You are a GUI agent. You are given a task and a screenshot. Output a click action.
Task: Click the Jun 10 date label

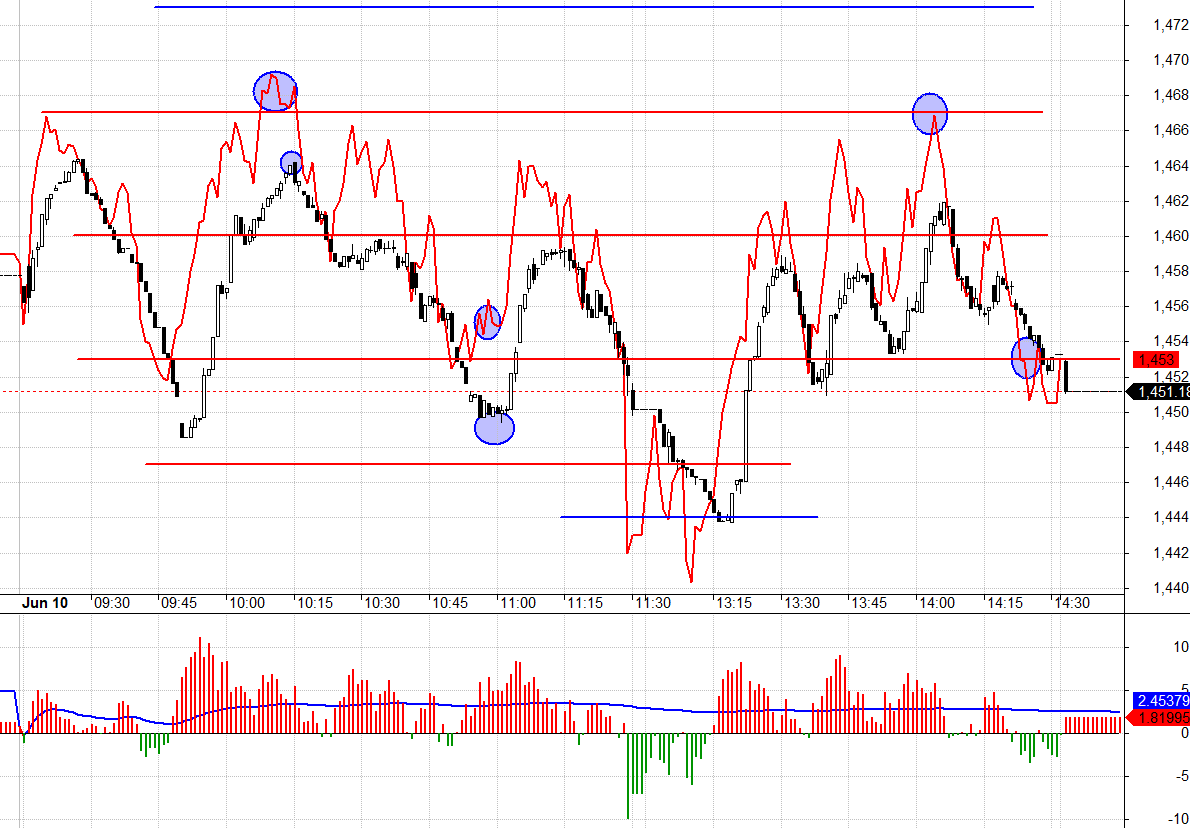point(45,603)
